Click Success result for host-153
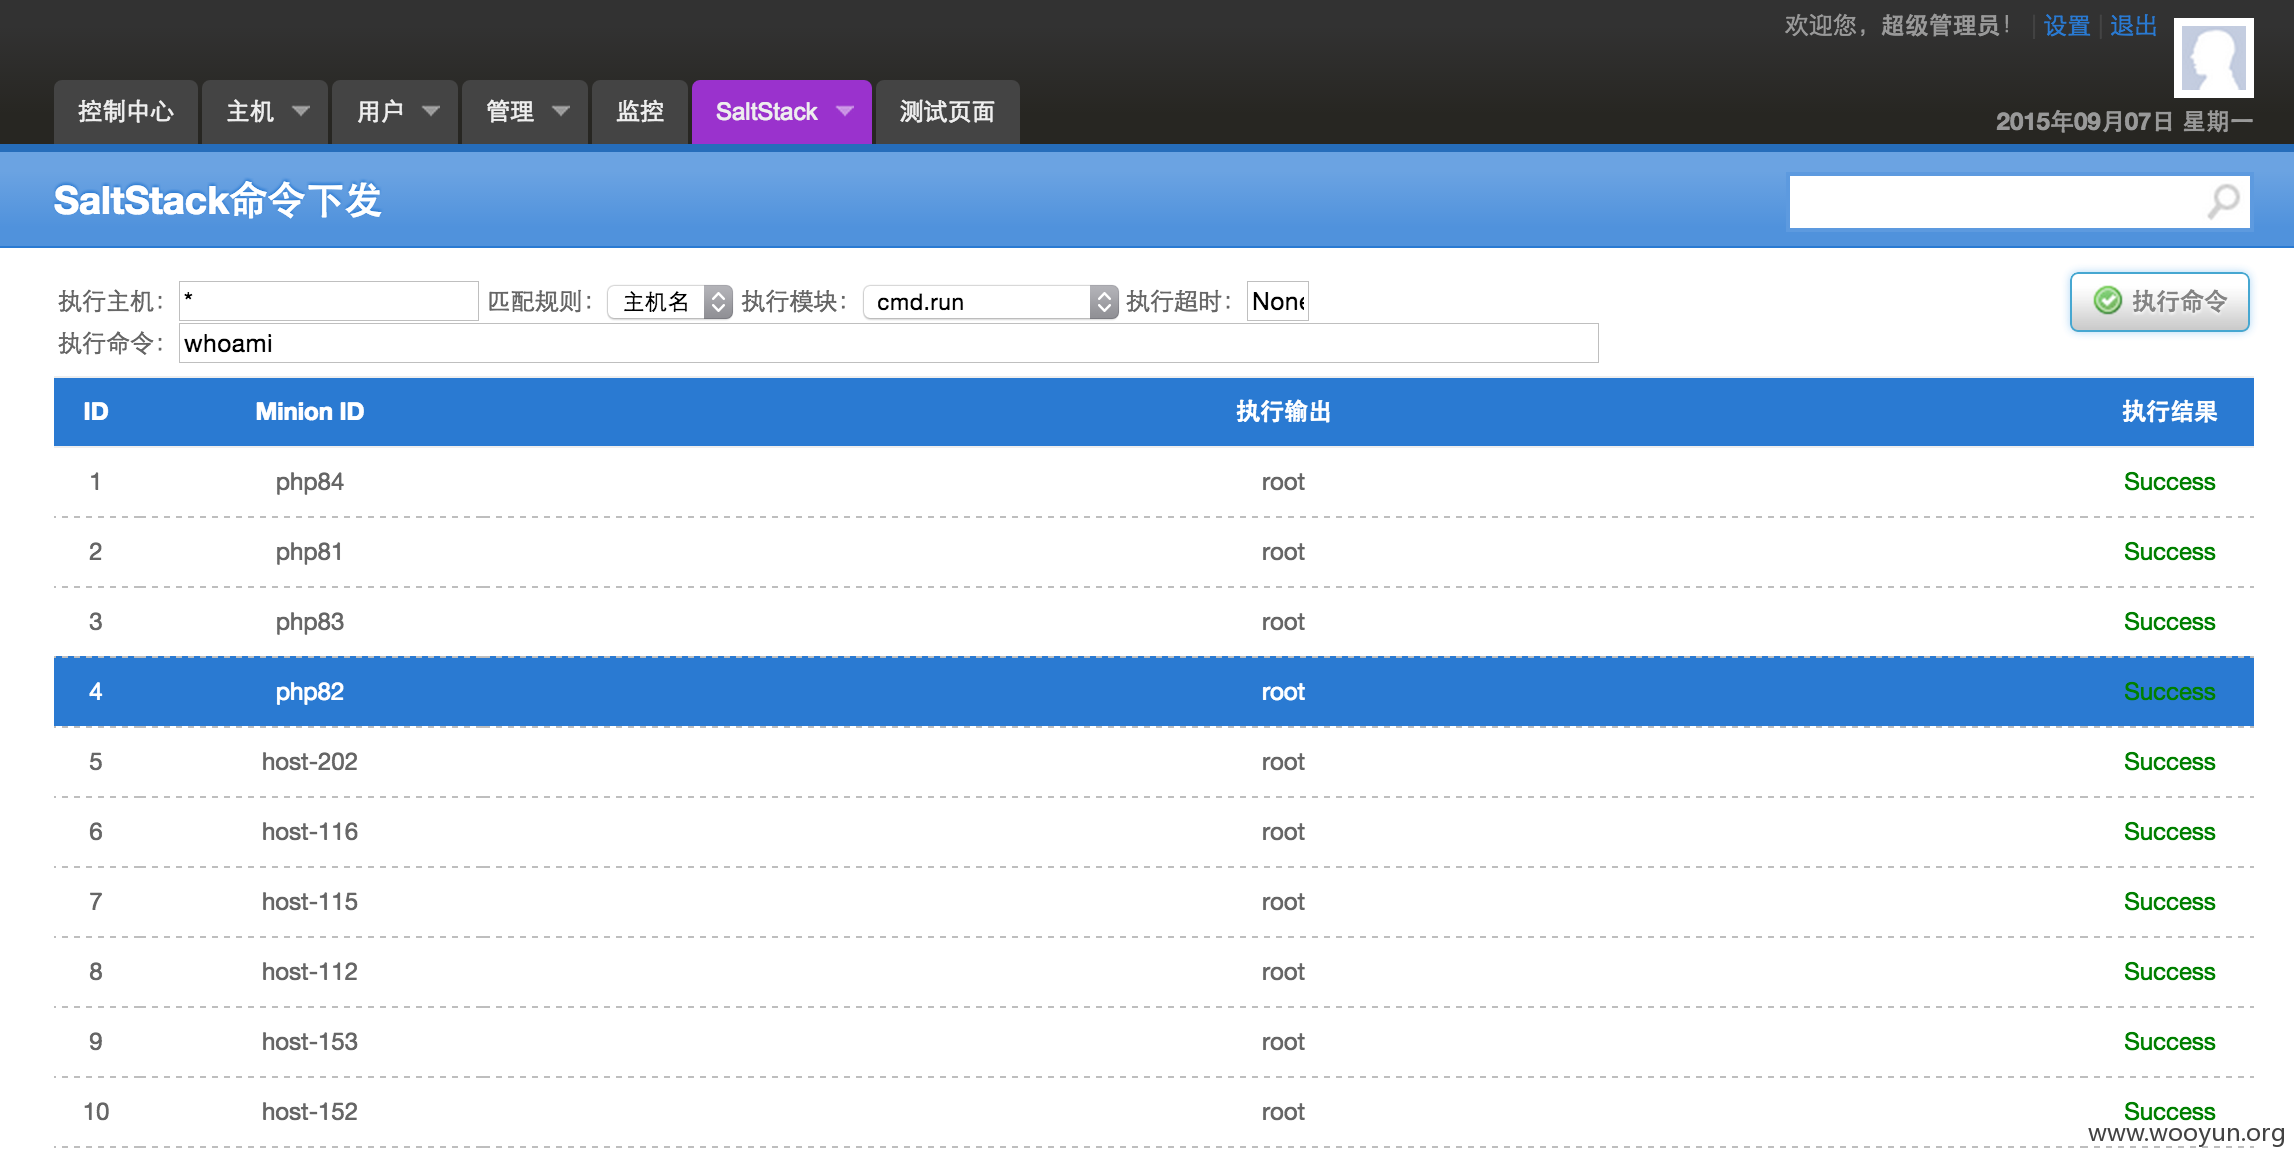Image resolution: width=2294 pixels, height=1162 pixels. coord(2169,1042)
